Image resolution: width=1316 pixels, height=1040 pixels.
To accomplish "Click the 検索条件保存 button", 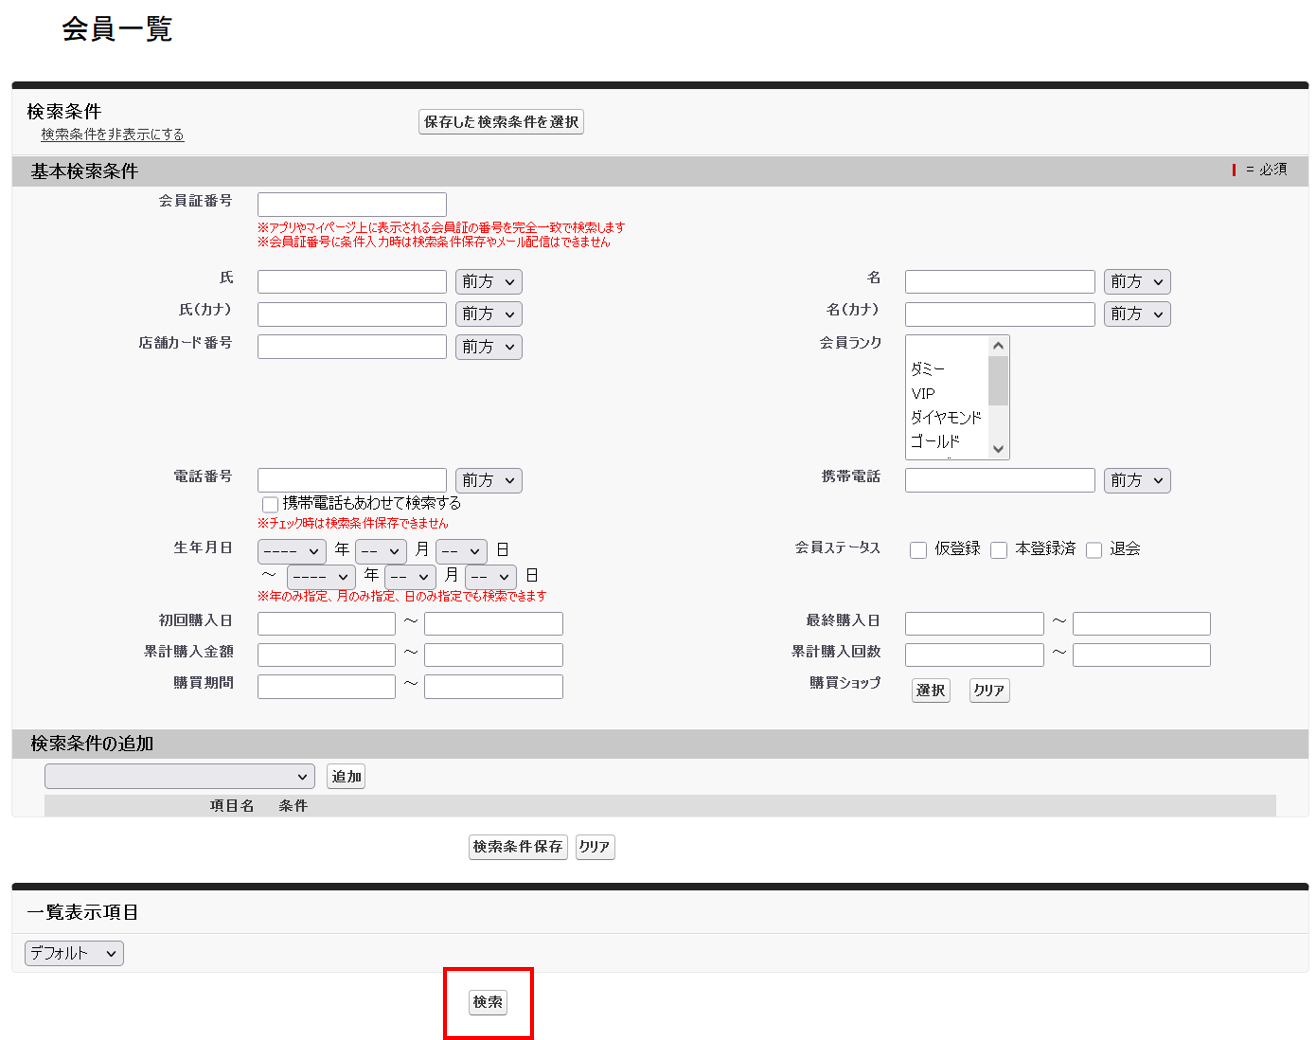I will [x=517, y=846].
